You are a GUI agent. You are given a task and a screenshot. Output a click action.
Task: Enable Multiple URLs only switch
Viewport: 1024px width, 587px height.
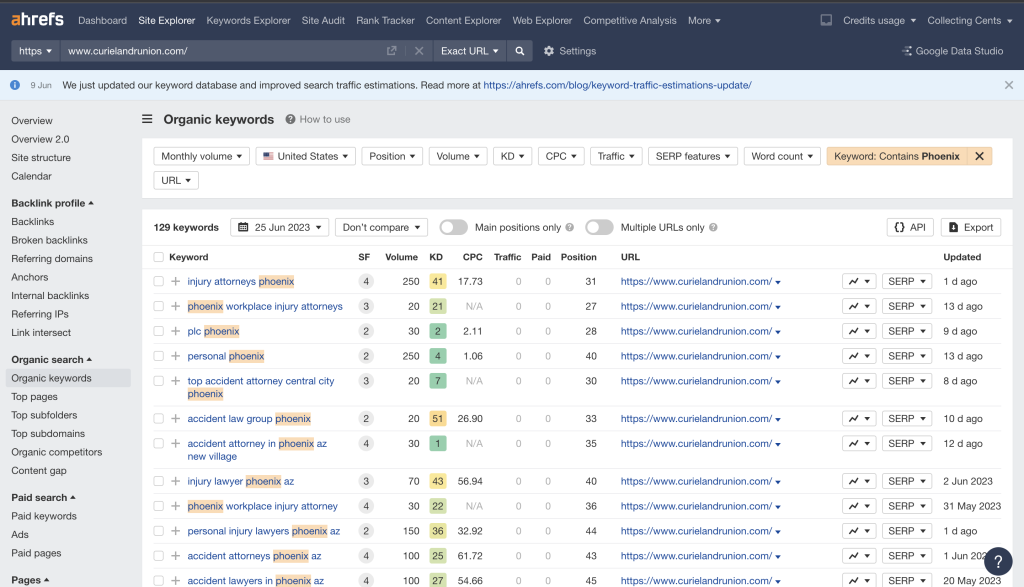point(599,227)
